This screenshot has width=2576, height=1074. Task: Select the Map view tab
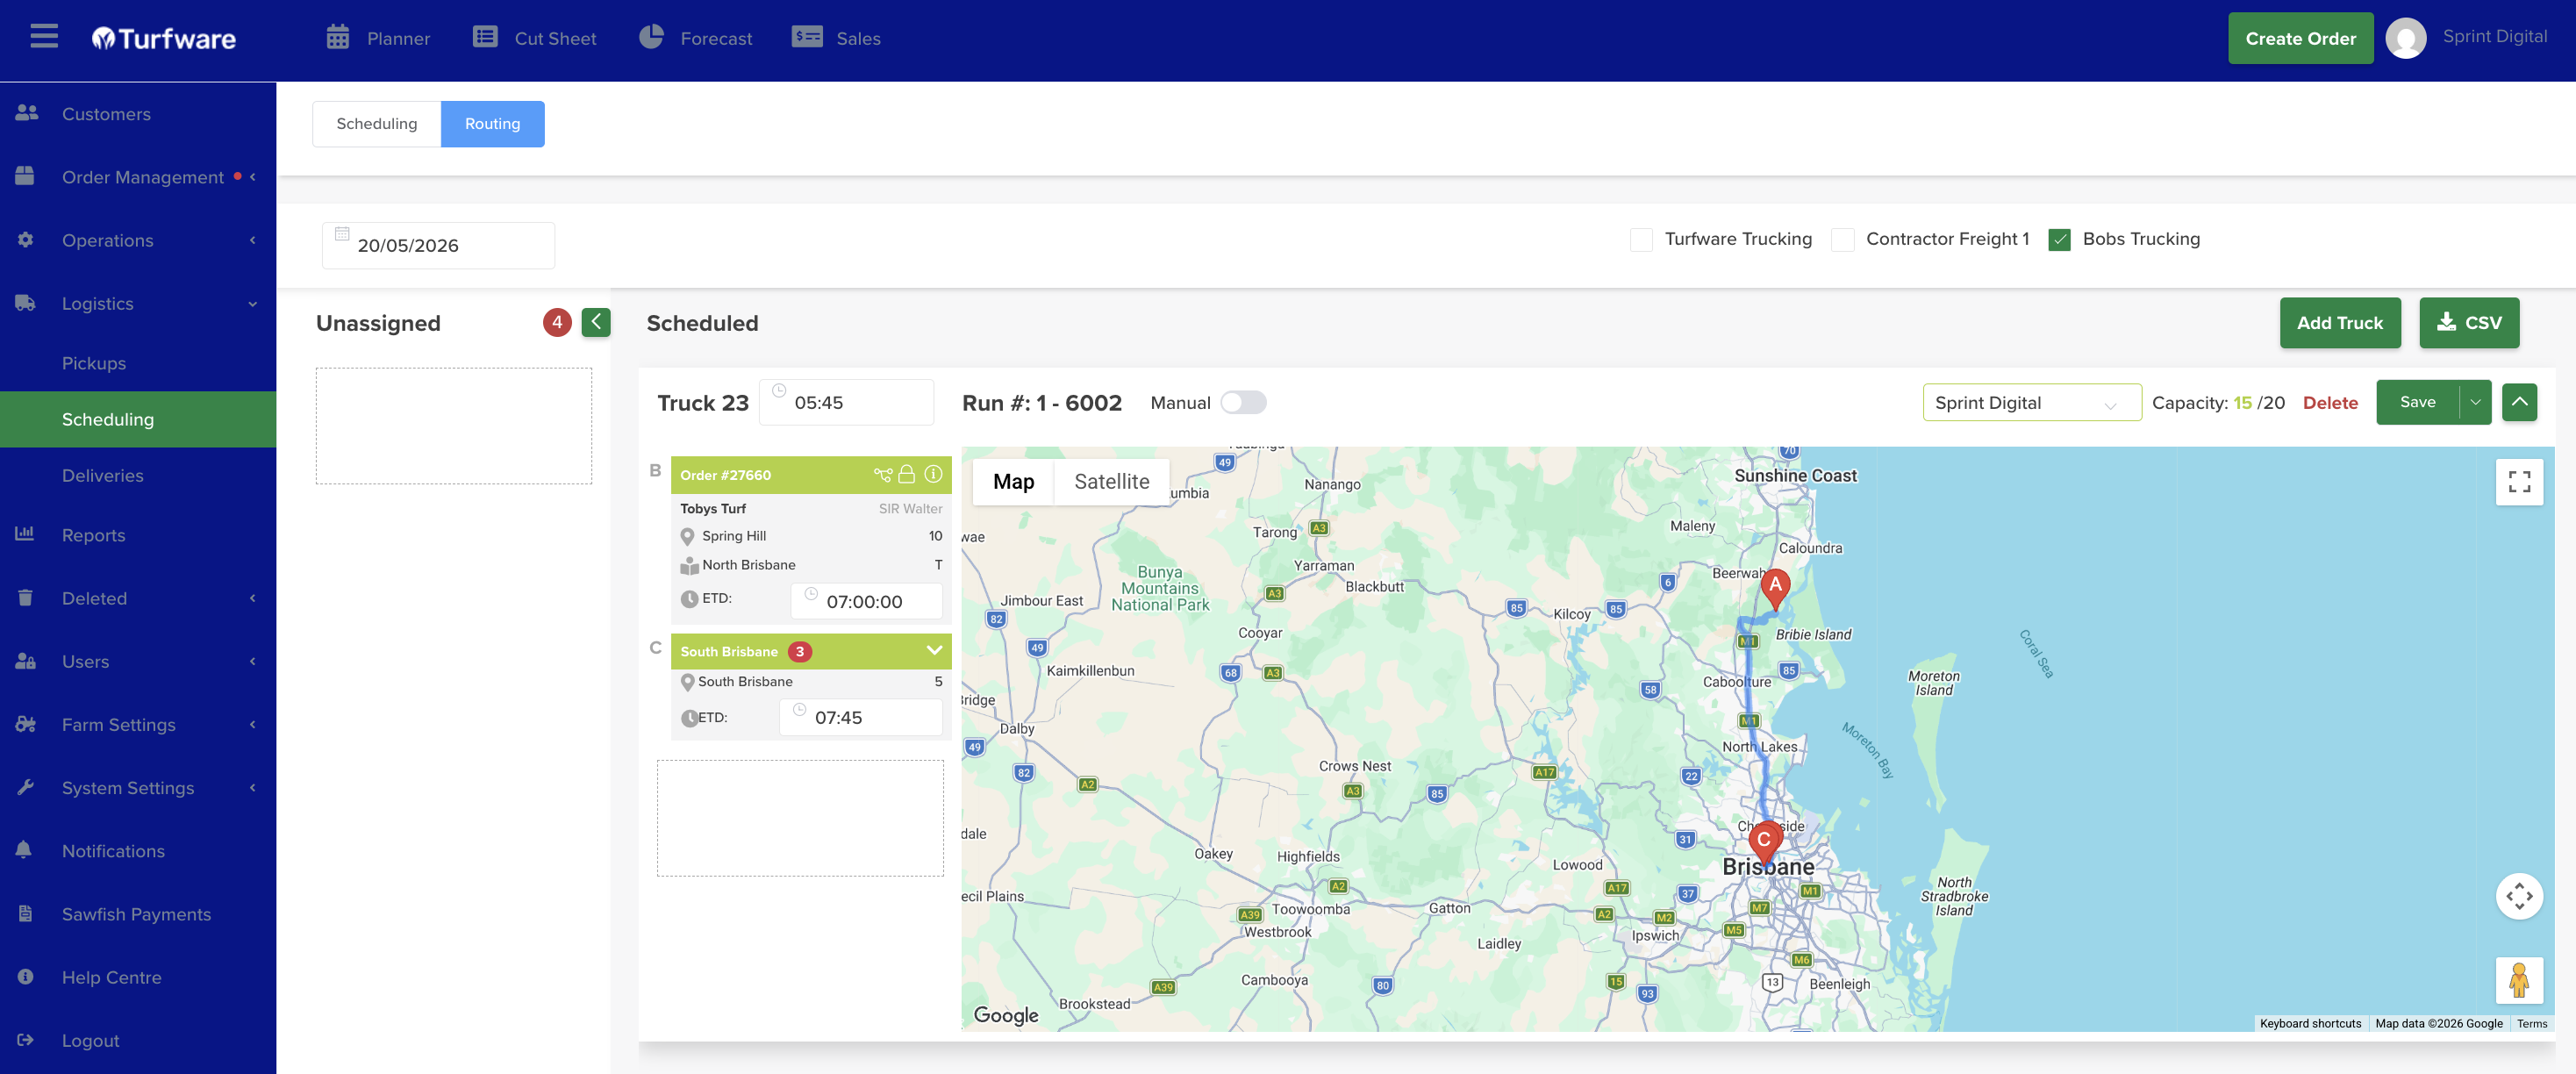tap(1013, 481)
